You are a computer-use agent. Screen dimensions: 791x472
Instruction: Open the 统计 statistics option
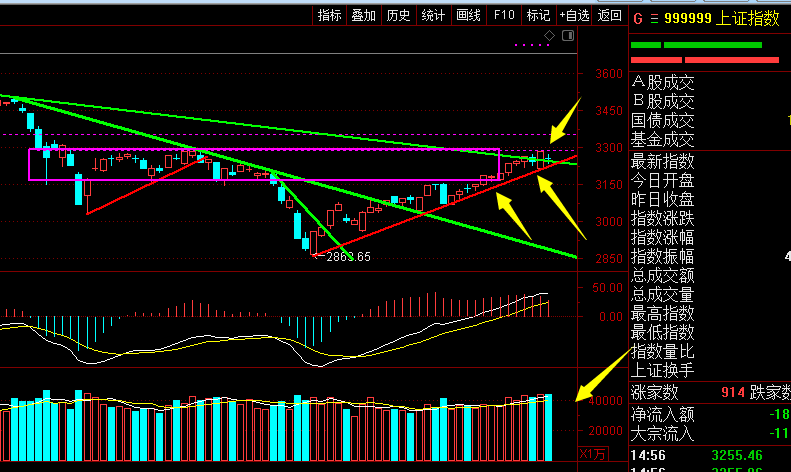coord(433,16)
